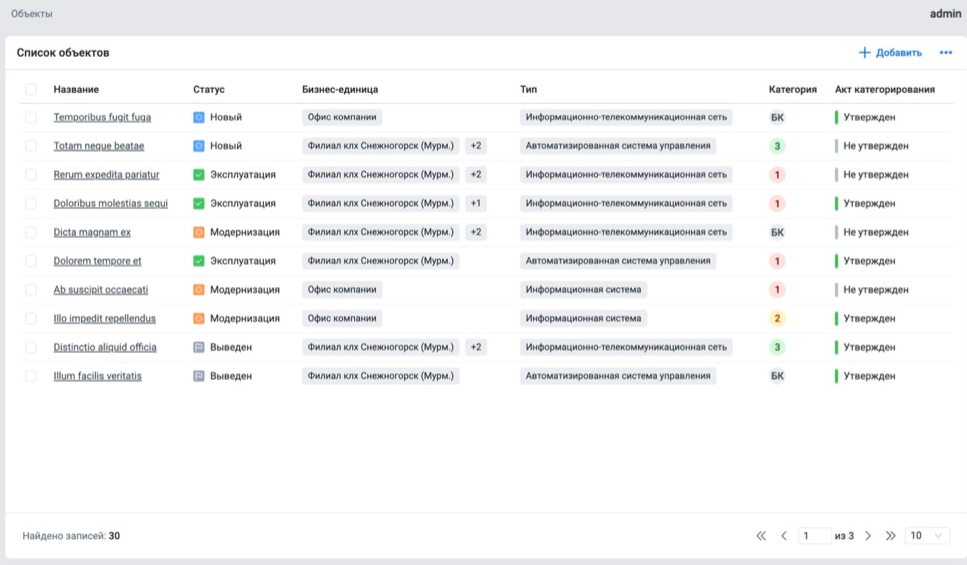
Task: Open the Illo impedit repellendus object link
Action: 105,319
